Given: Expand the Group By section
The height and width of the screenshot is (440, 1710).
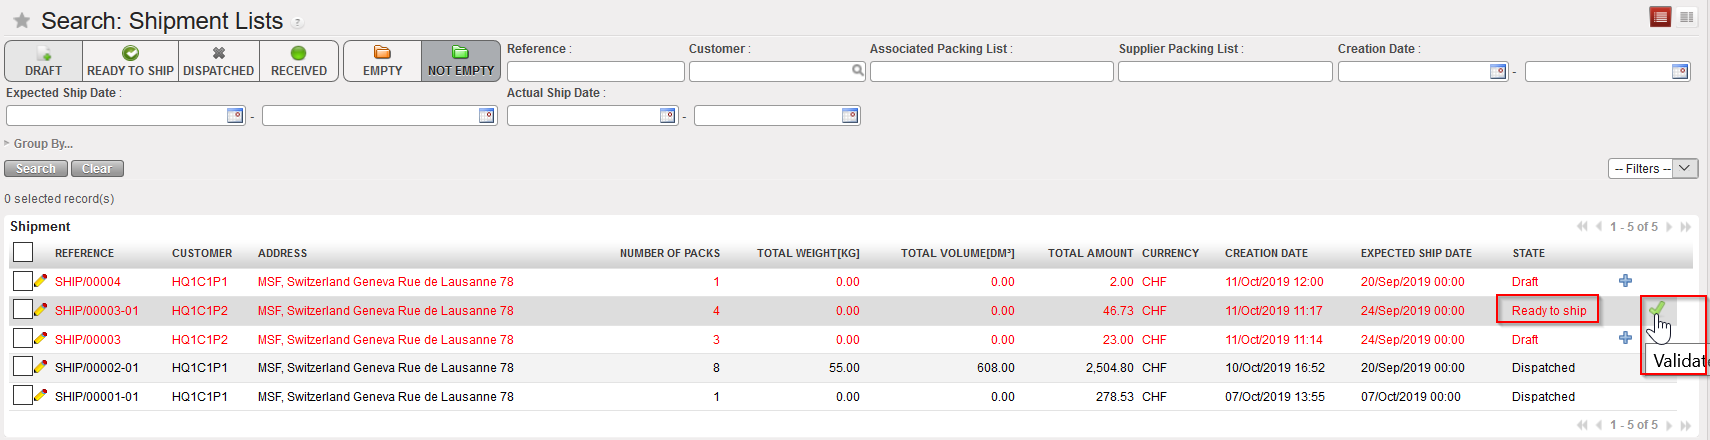Looking at the screenshot, I should tap(42, 144).
